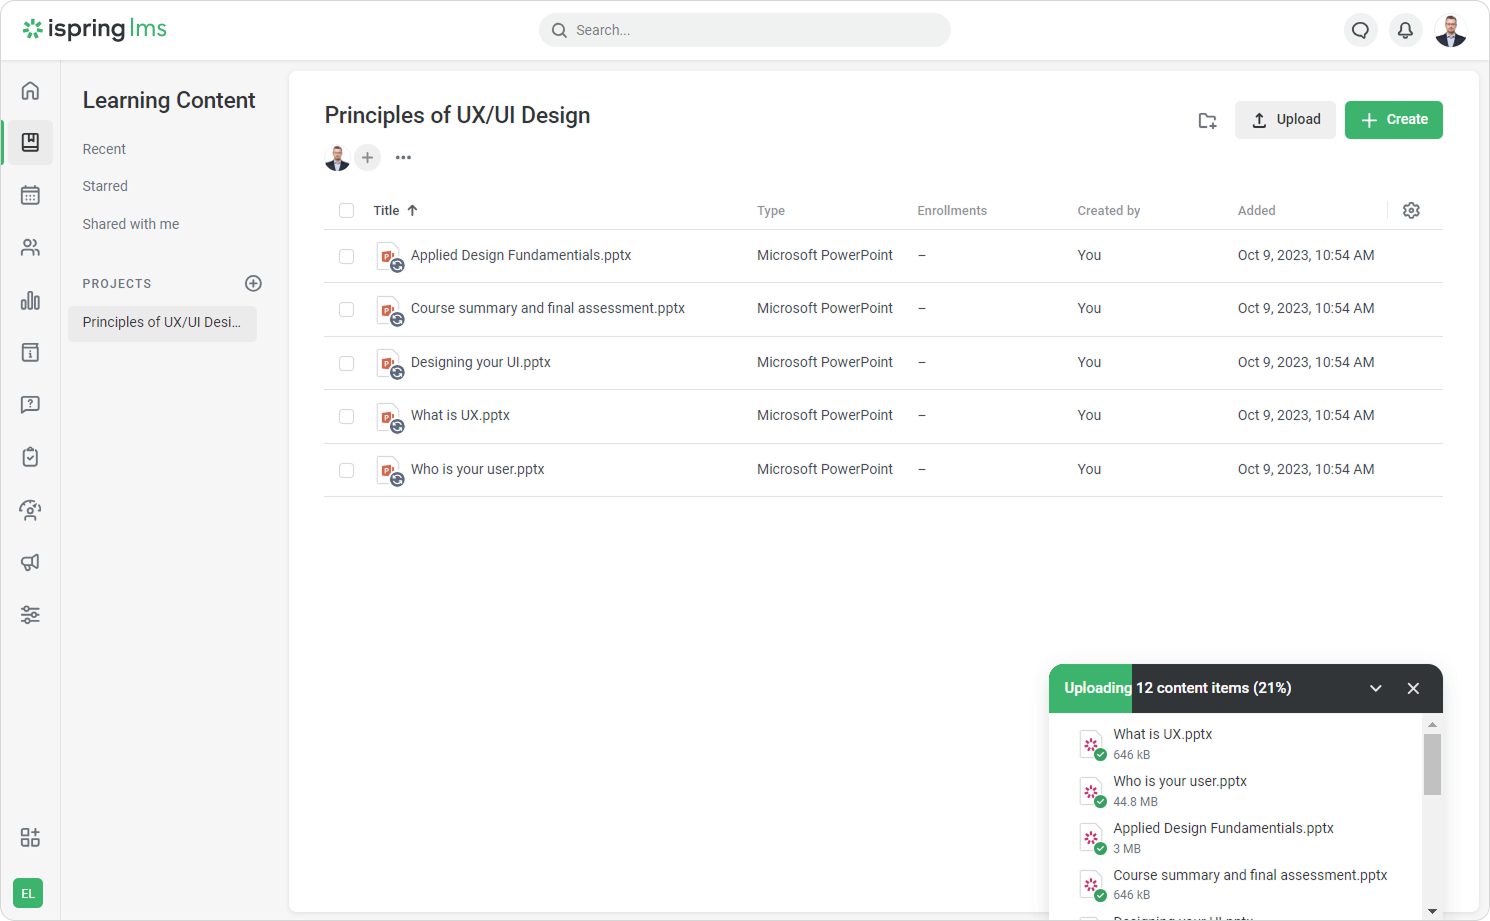1490x921 pixels.
Task: Open table column settings gear
Action: [x=1411, y=210]
